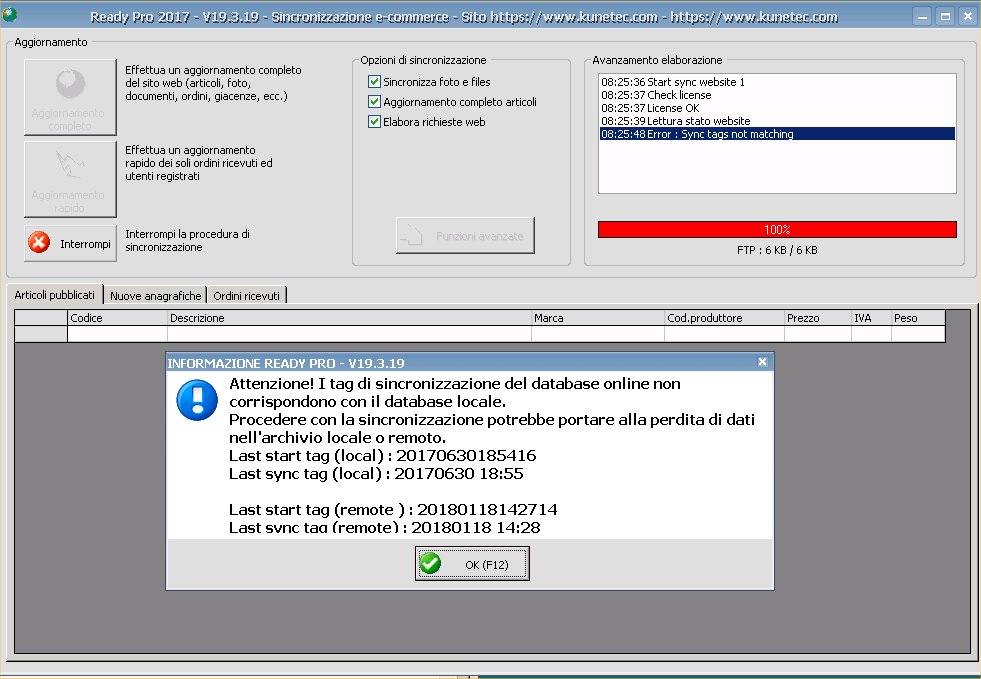Screen dimensions: 981x679
Task: Select log entry Error: Sync tags not matching
Action: (x=777, y=134)
